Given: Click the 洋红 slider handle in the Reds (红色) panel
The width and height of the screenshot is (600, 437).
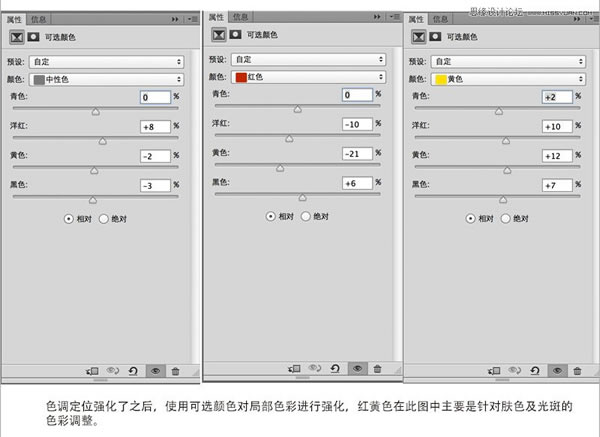Looking at the screenshot, I should 289,139.
